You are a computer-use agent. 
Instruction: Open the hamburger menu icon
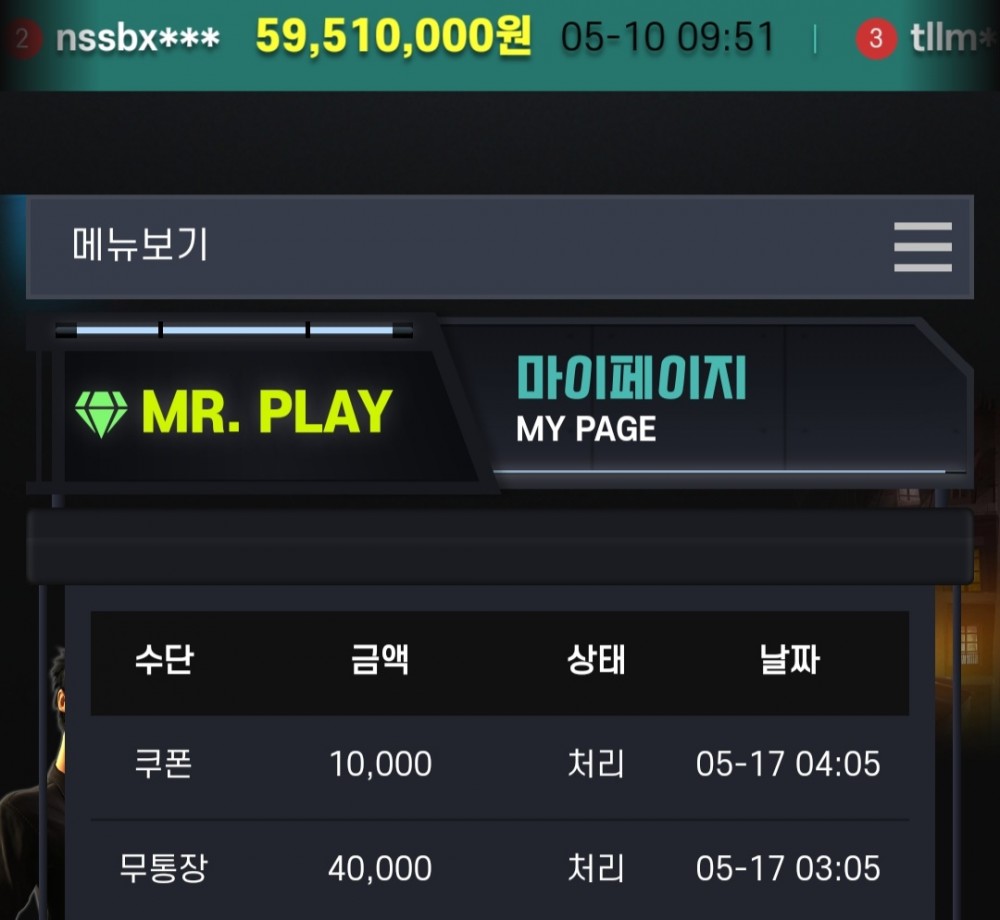tap(922, 247)
